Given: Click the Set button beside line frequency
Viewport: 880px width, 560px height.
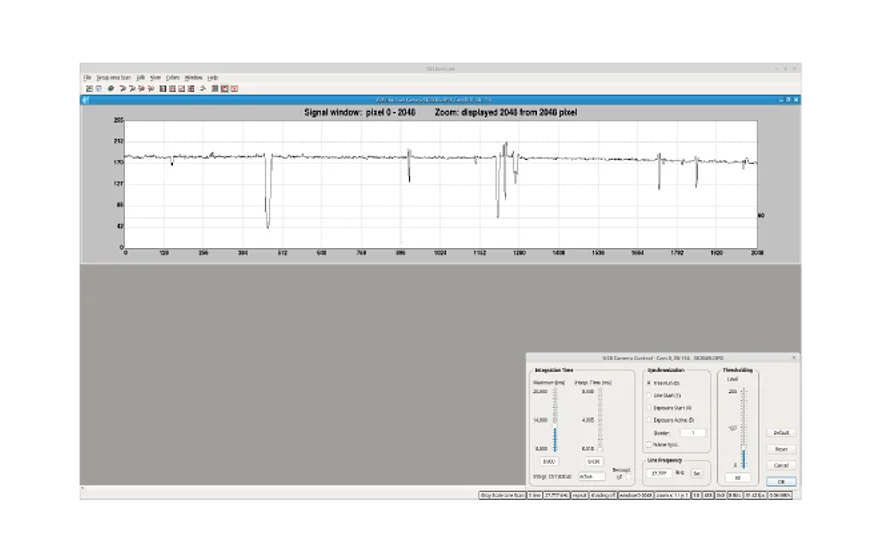Looking at the screenshot, I should pyautogui.click(x=697, y=472).
